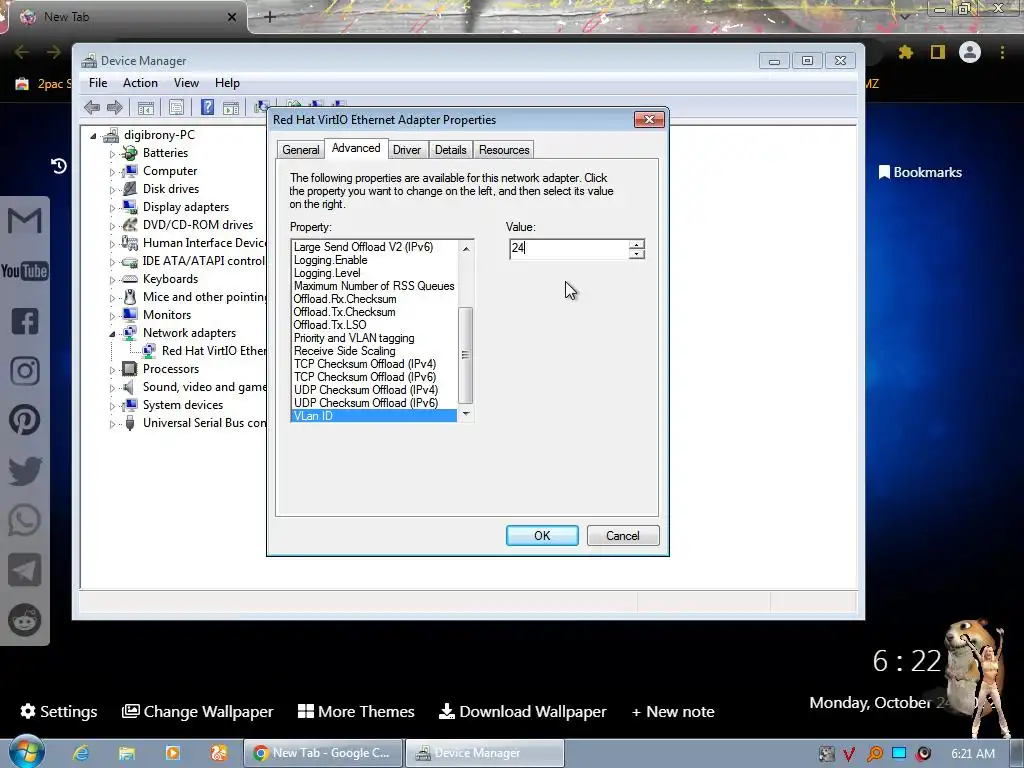The height and width of the screenshot is (768, 1024).
Task: Open the Chrome profile avatar
Action: pyautogui.click(x=970, y=52)
